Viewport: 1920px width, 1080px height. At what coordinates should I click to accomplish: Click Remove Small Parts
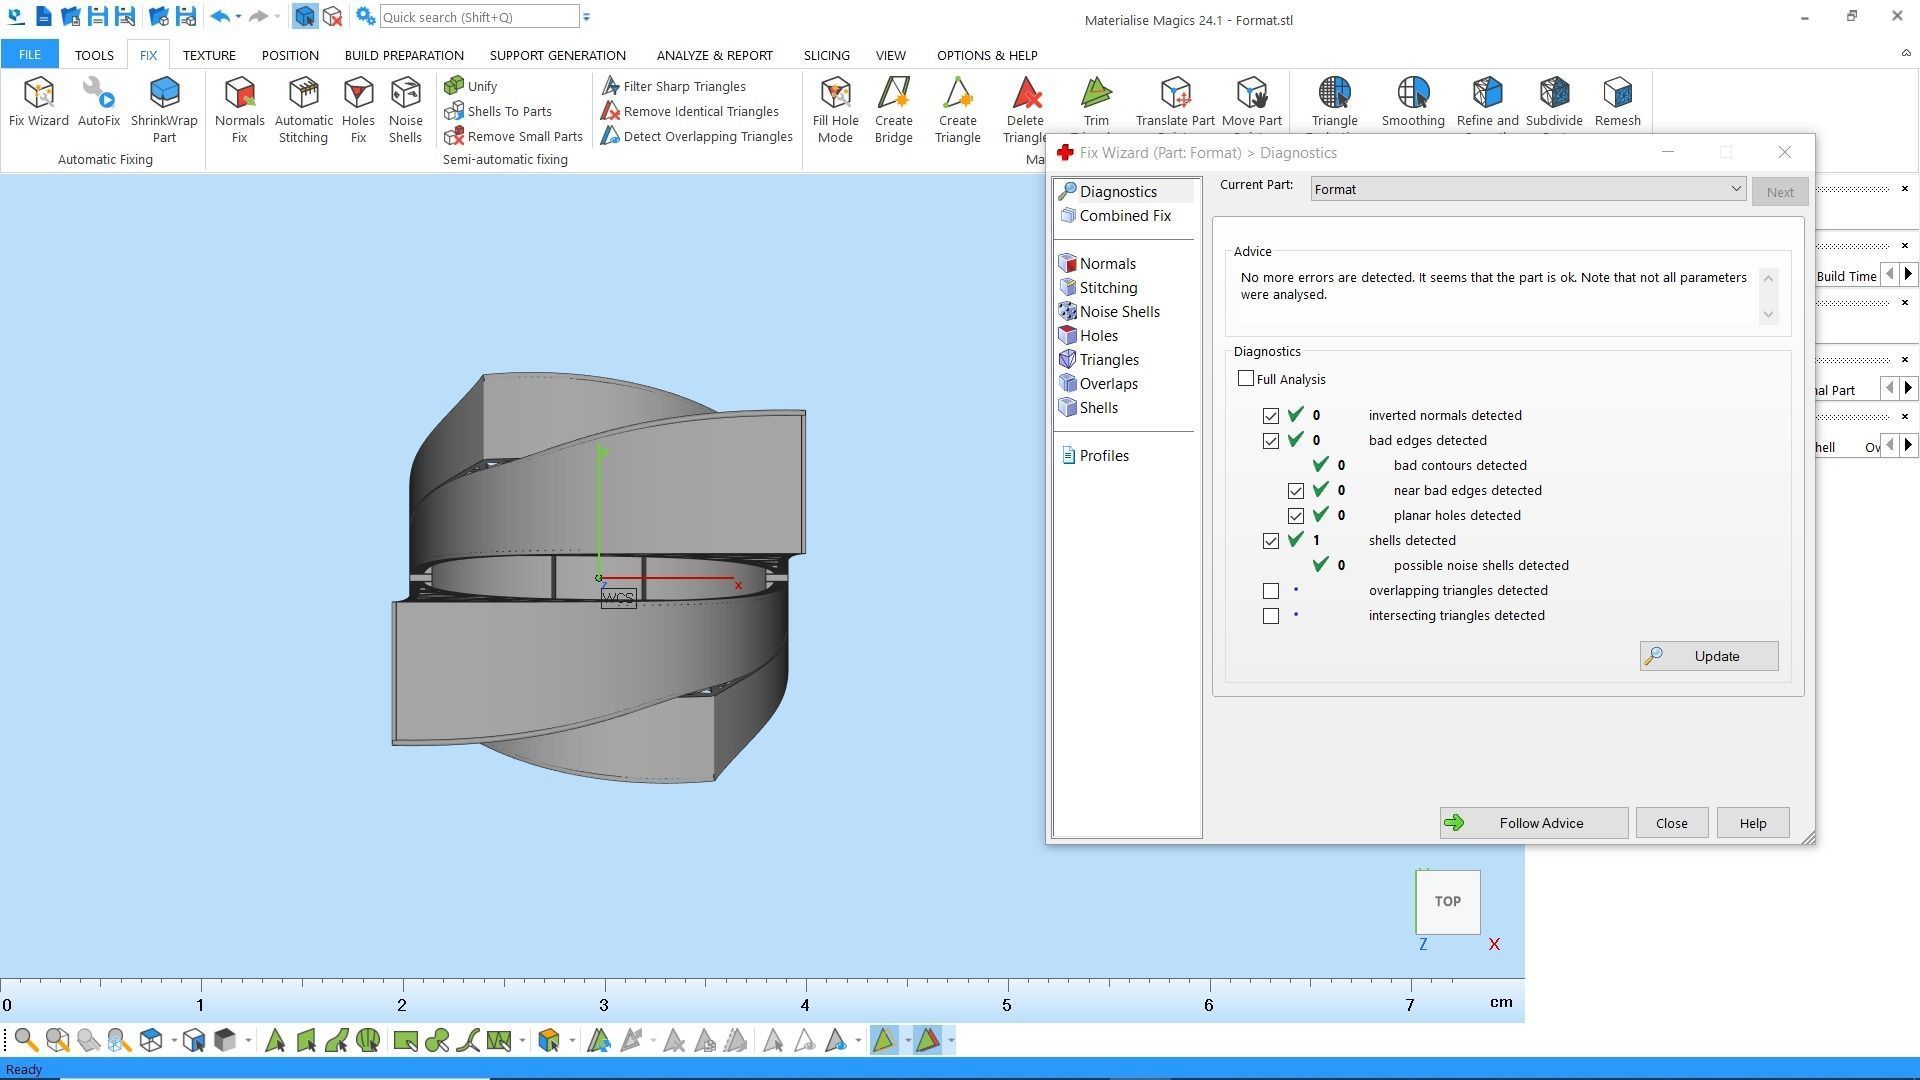pos(513,136)
